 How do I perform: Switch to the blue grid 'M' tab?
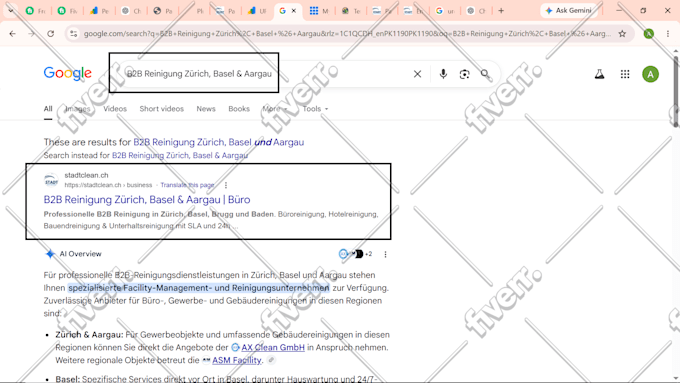click(x=319, y=11)
